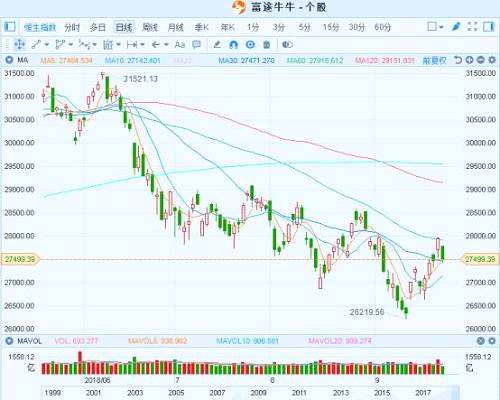The image size is (500, 400).
Task: Click 2009 on the bottom timeline navigator
Action: [258, 393]
